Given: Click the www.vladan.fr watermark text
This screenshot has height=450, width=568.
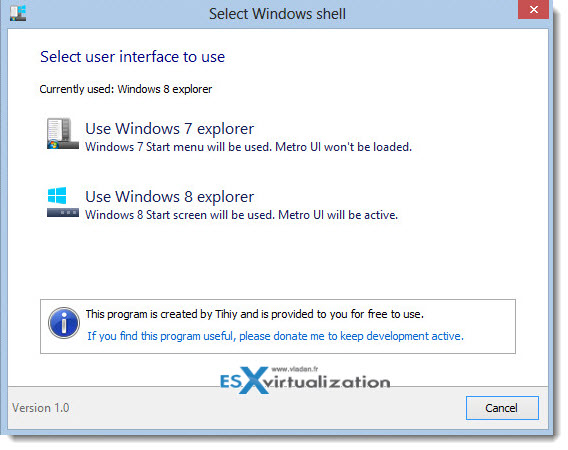Looking at the screenshot, I should click(x=295, y=369).
